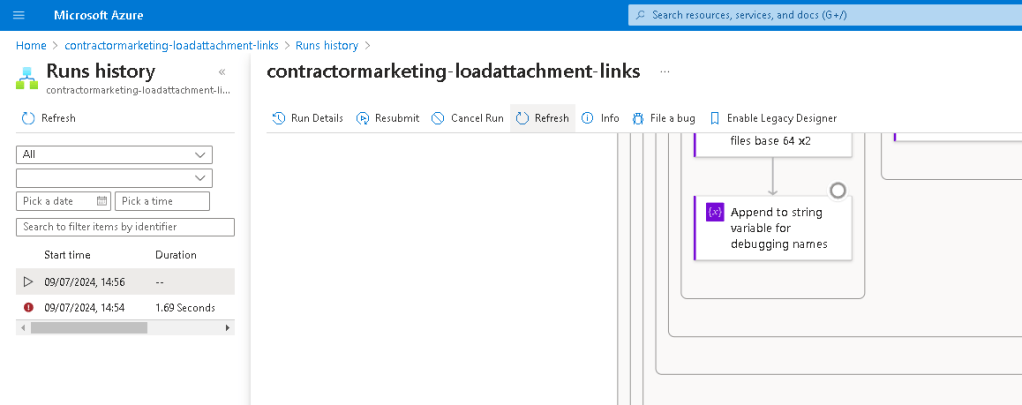Enable Legacy Designer from the toolbar
This screenshot has height=405, width=1022.
point(772,118)
